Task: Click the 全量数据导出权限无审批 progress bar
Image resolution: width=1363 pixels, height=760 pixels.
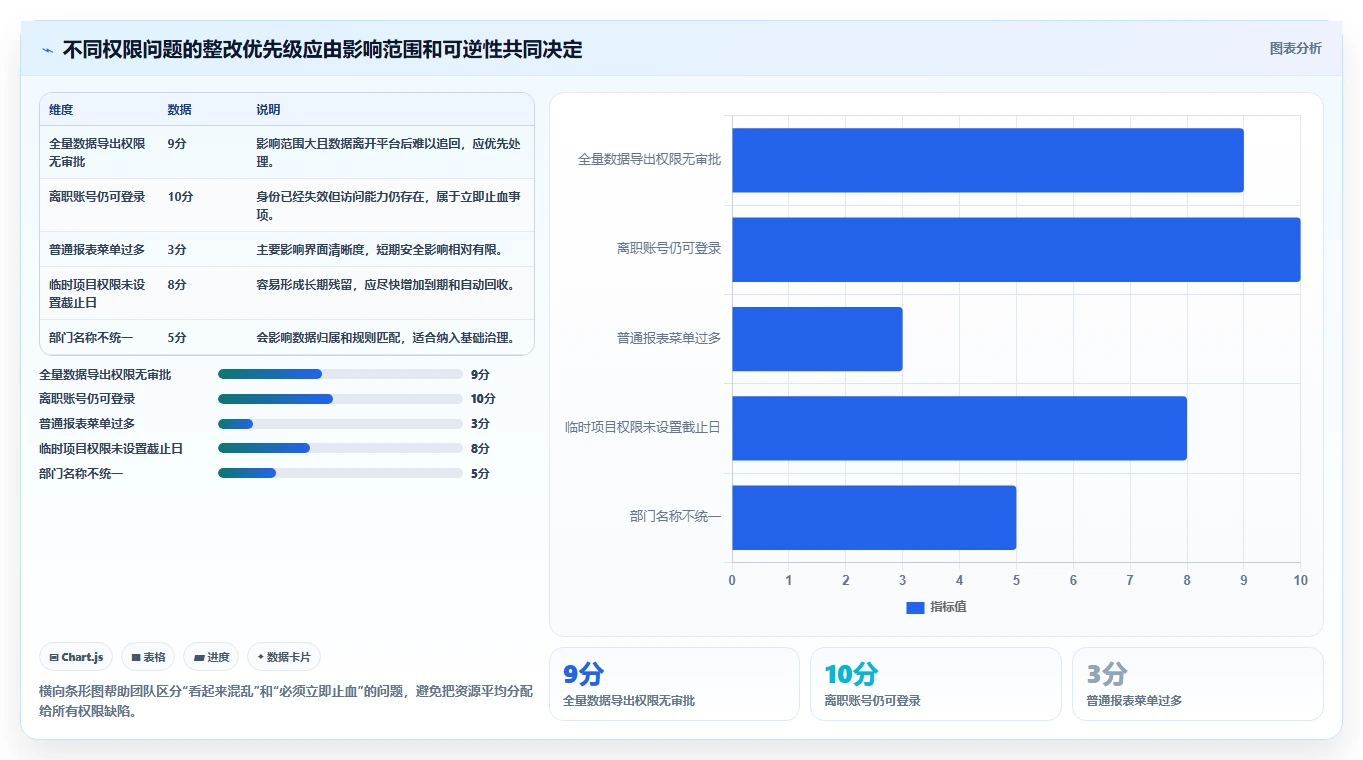Action: coord(340,374)
